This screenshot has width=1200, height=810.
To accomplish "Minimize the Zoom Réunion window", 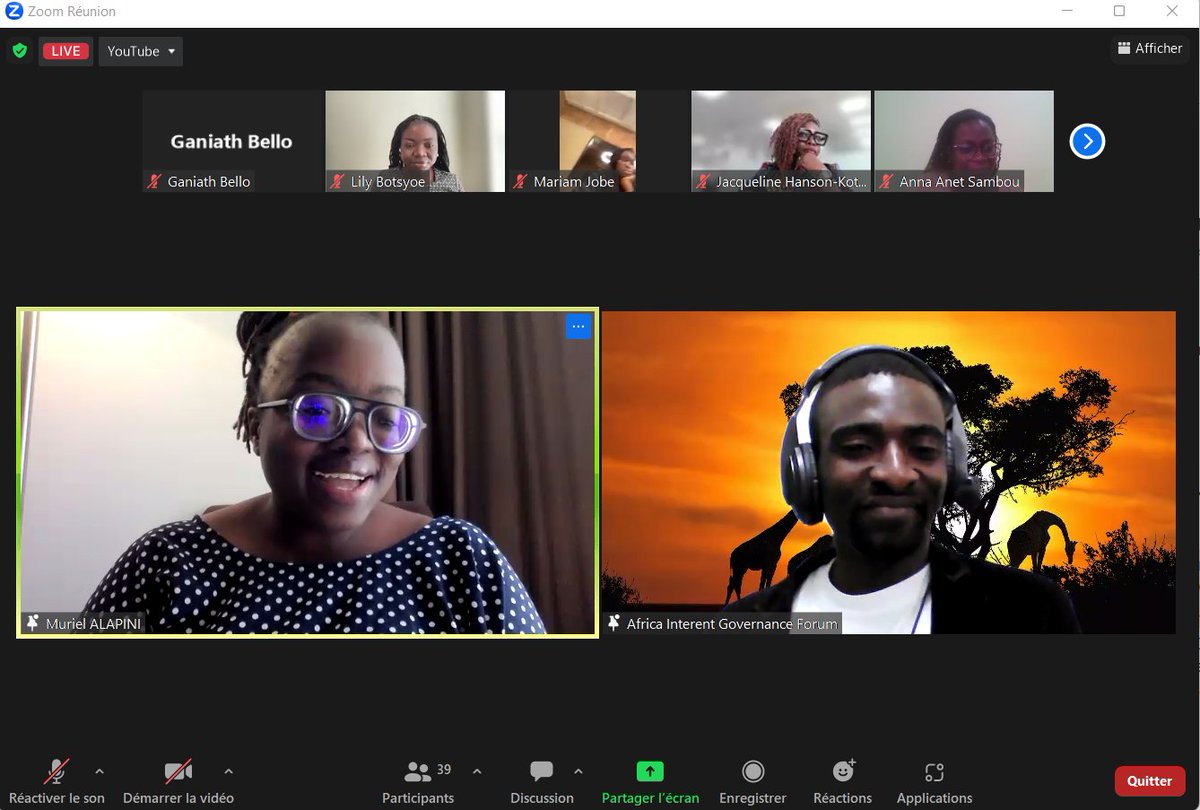I will (1069, 11).
